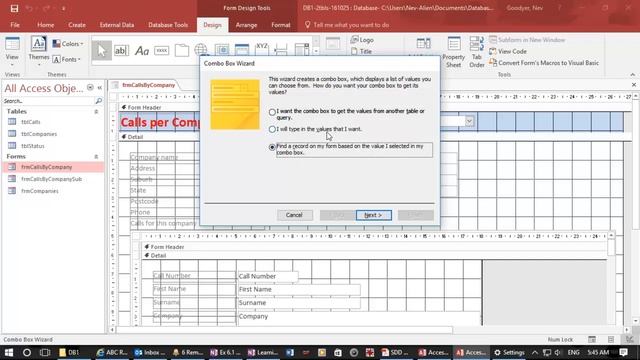
Task: Click the frmCallsByCompany document tab
Action: pos(148,85)
